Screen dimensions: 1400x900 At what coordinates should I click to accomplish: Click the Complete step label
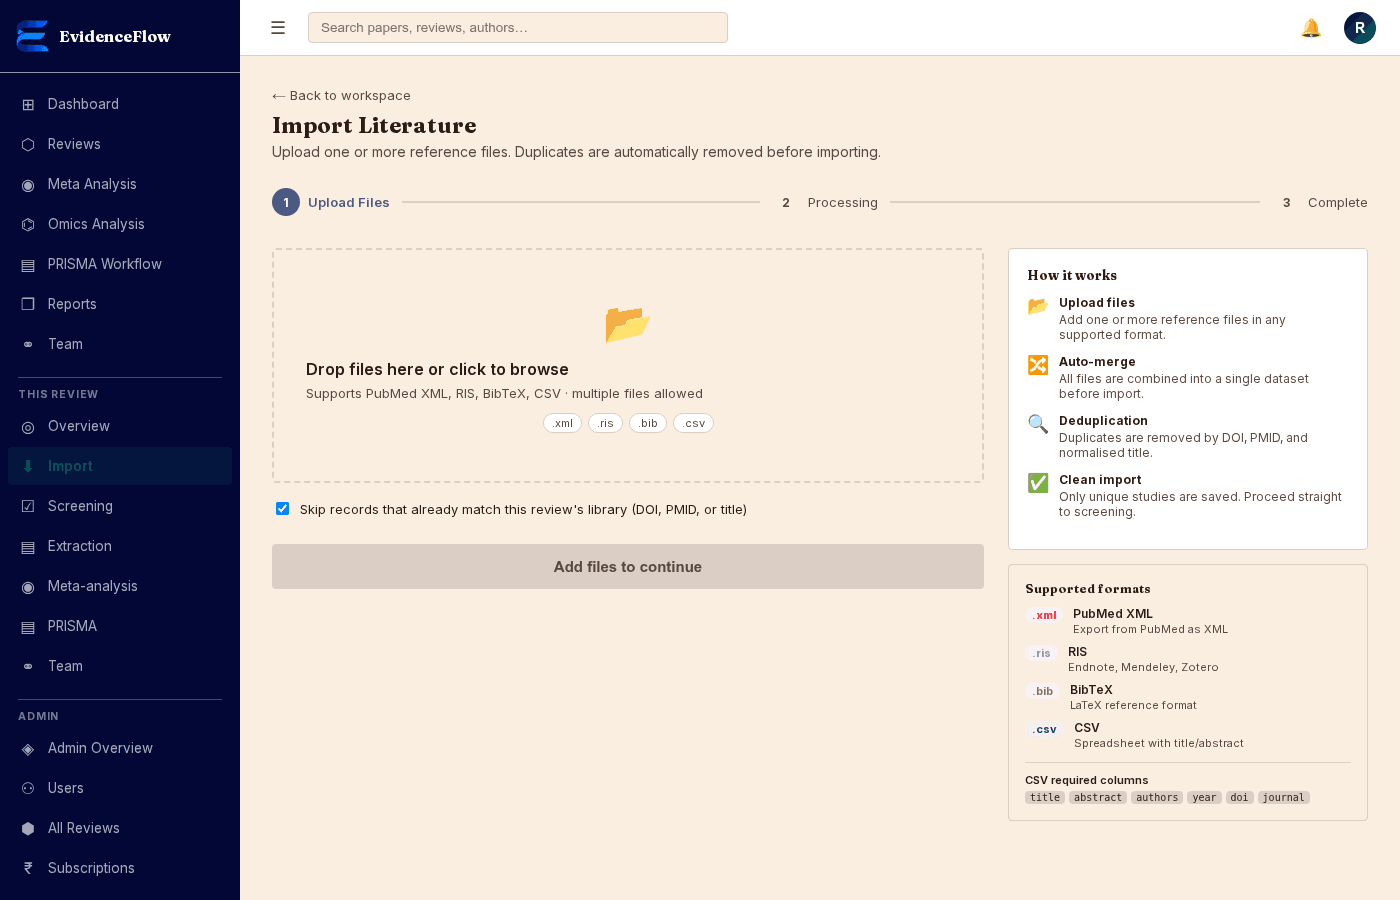[x=1338, y=203]
